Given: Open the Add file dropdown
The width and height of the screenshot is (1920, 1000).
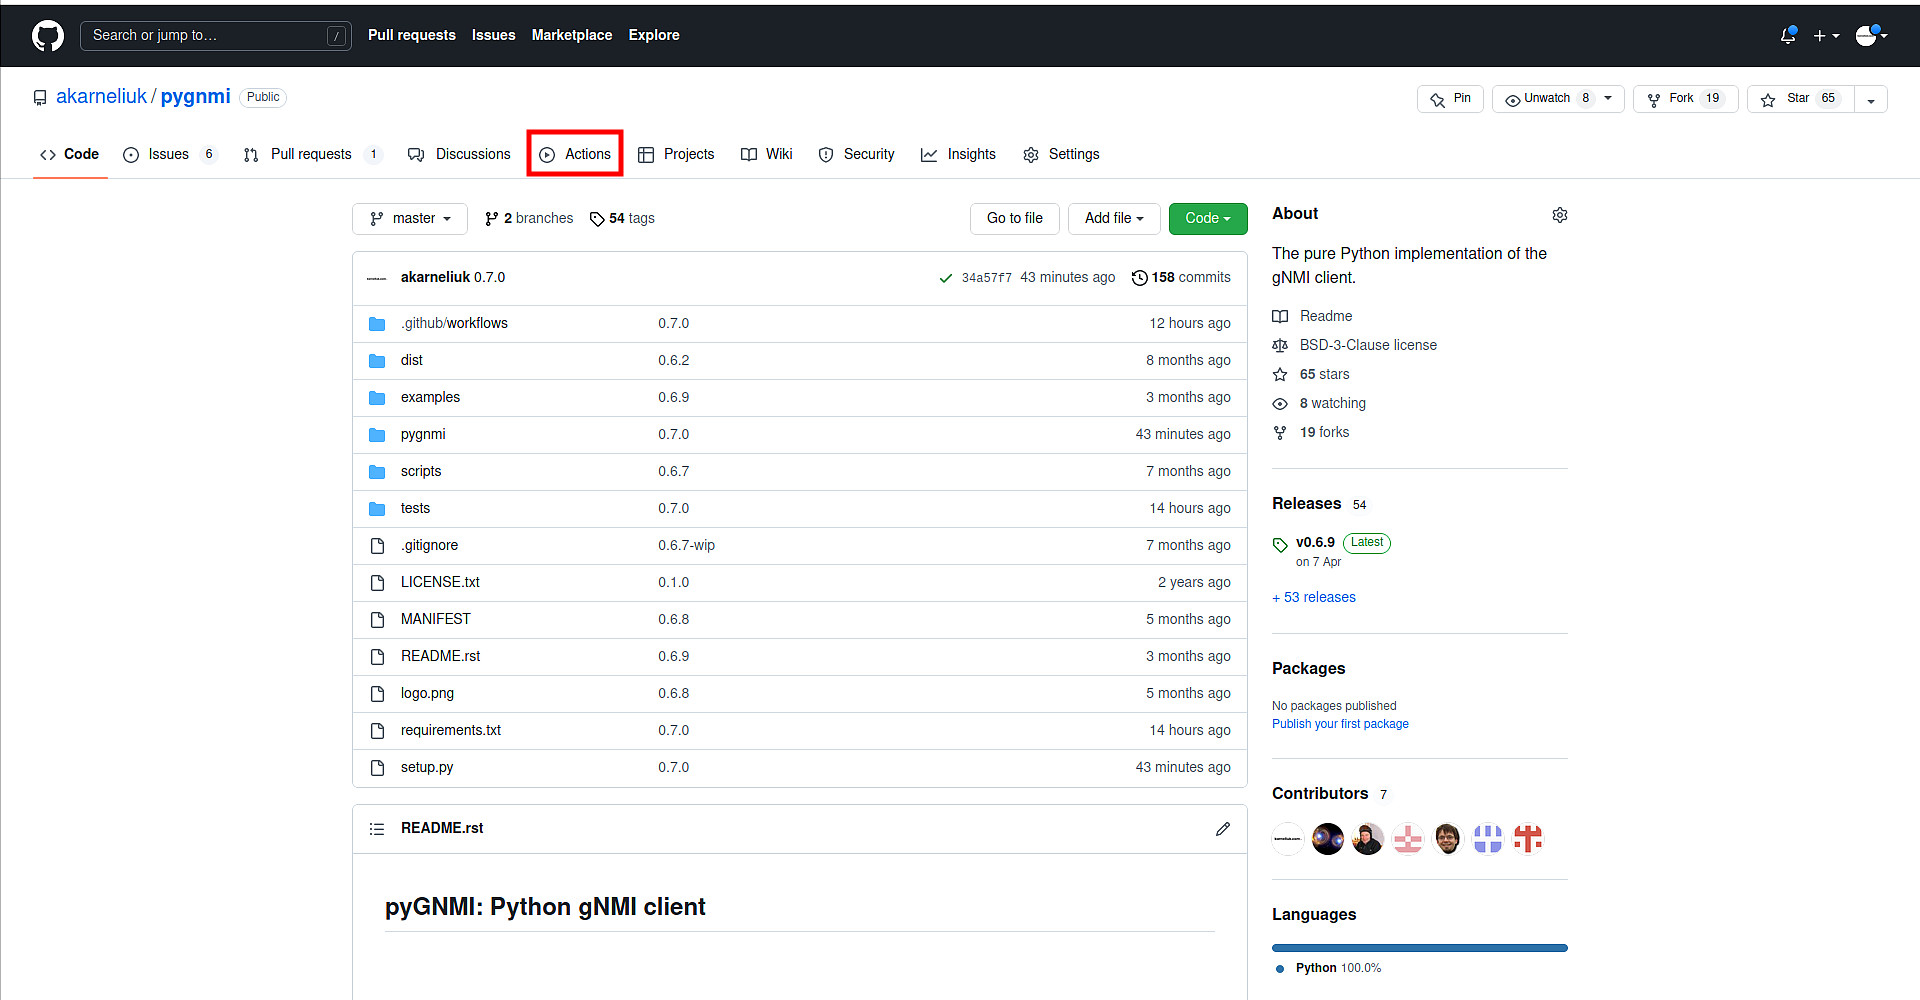Looking at the screenshot, I should tap(1113, 218).
